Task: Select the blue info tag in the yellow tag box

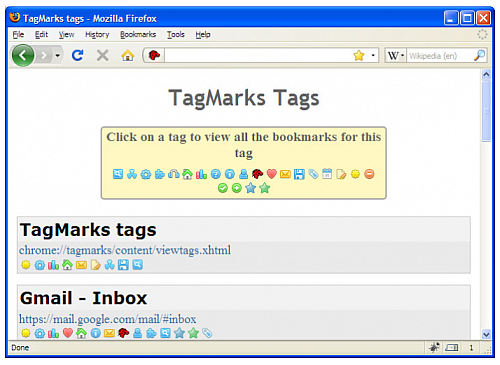Action: coord(230,174)
